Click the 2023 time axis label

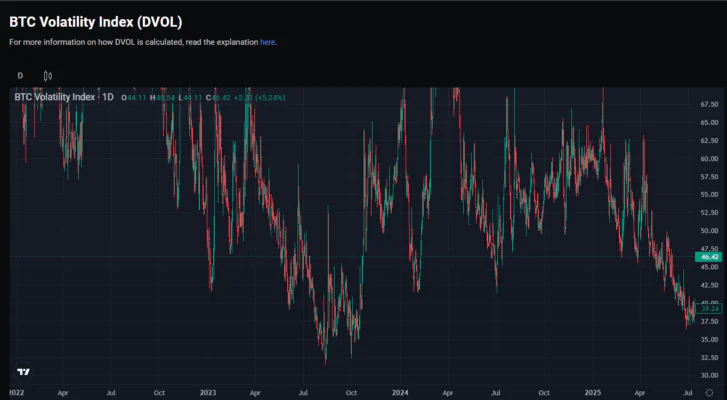(208, 394)
